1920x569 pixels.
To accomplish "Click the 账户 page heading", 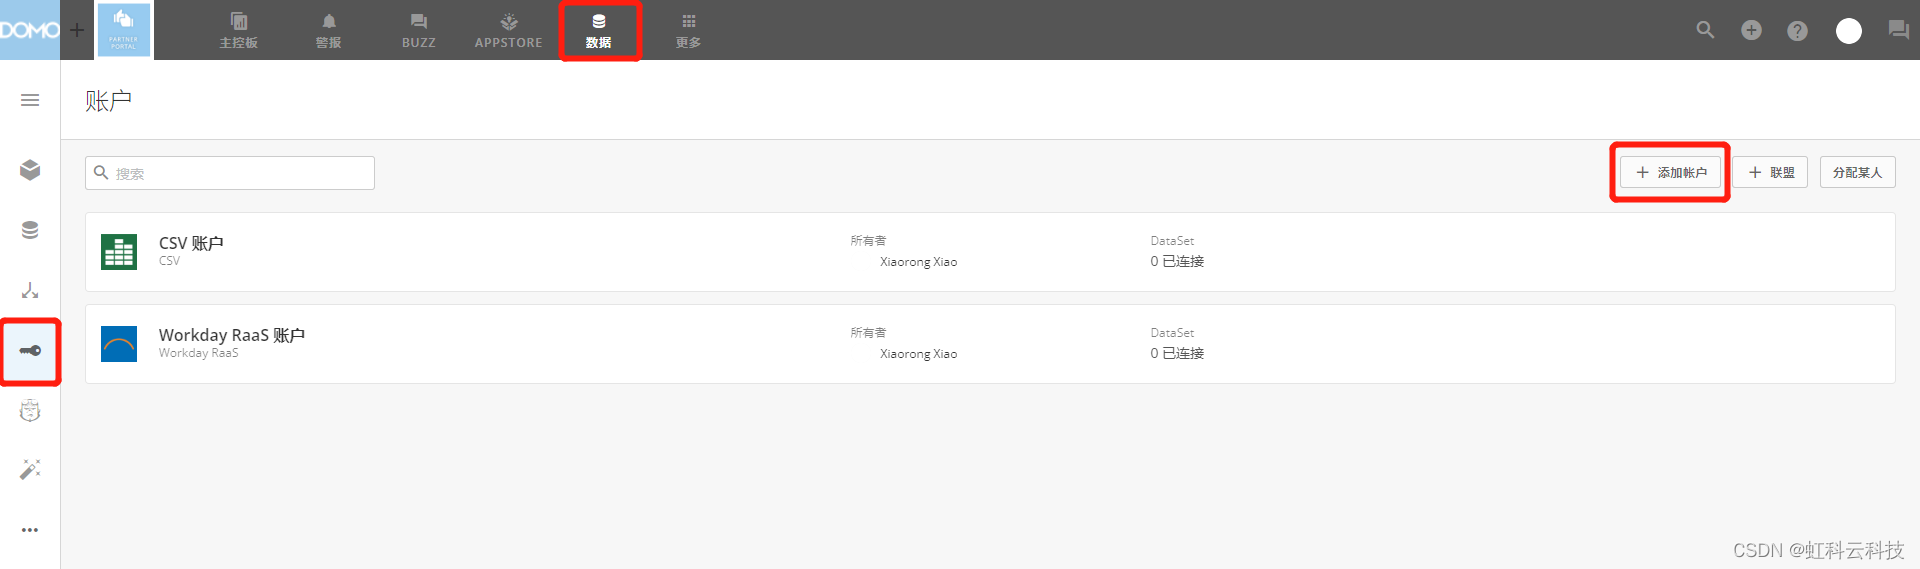I will point(109,101).
